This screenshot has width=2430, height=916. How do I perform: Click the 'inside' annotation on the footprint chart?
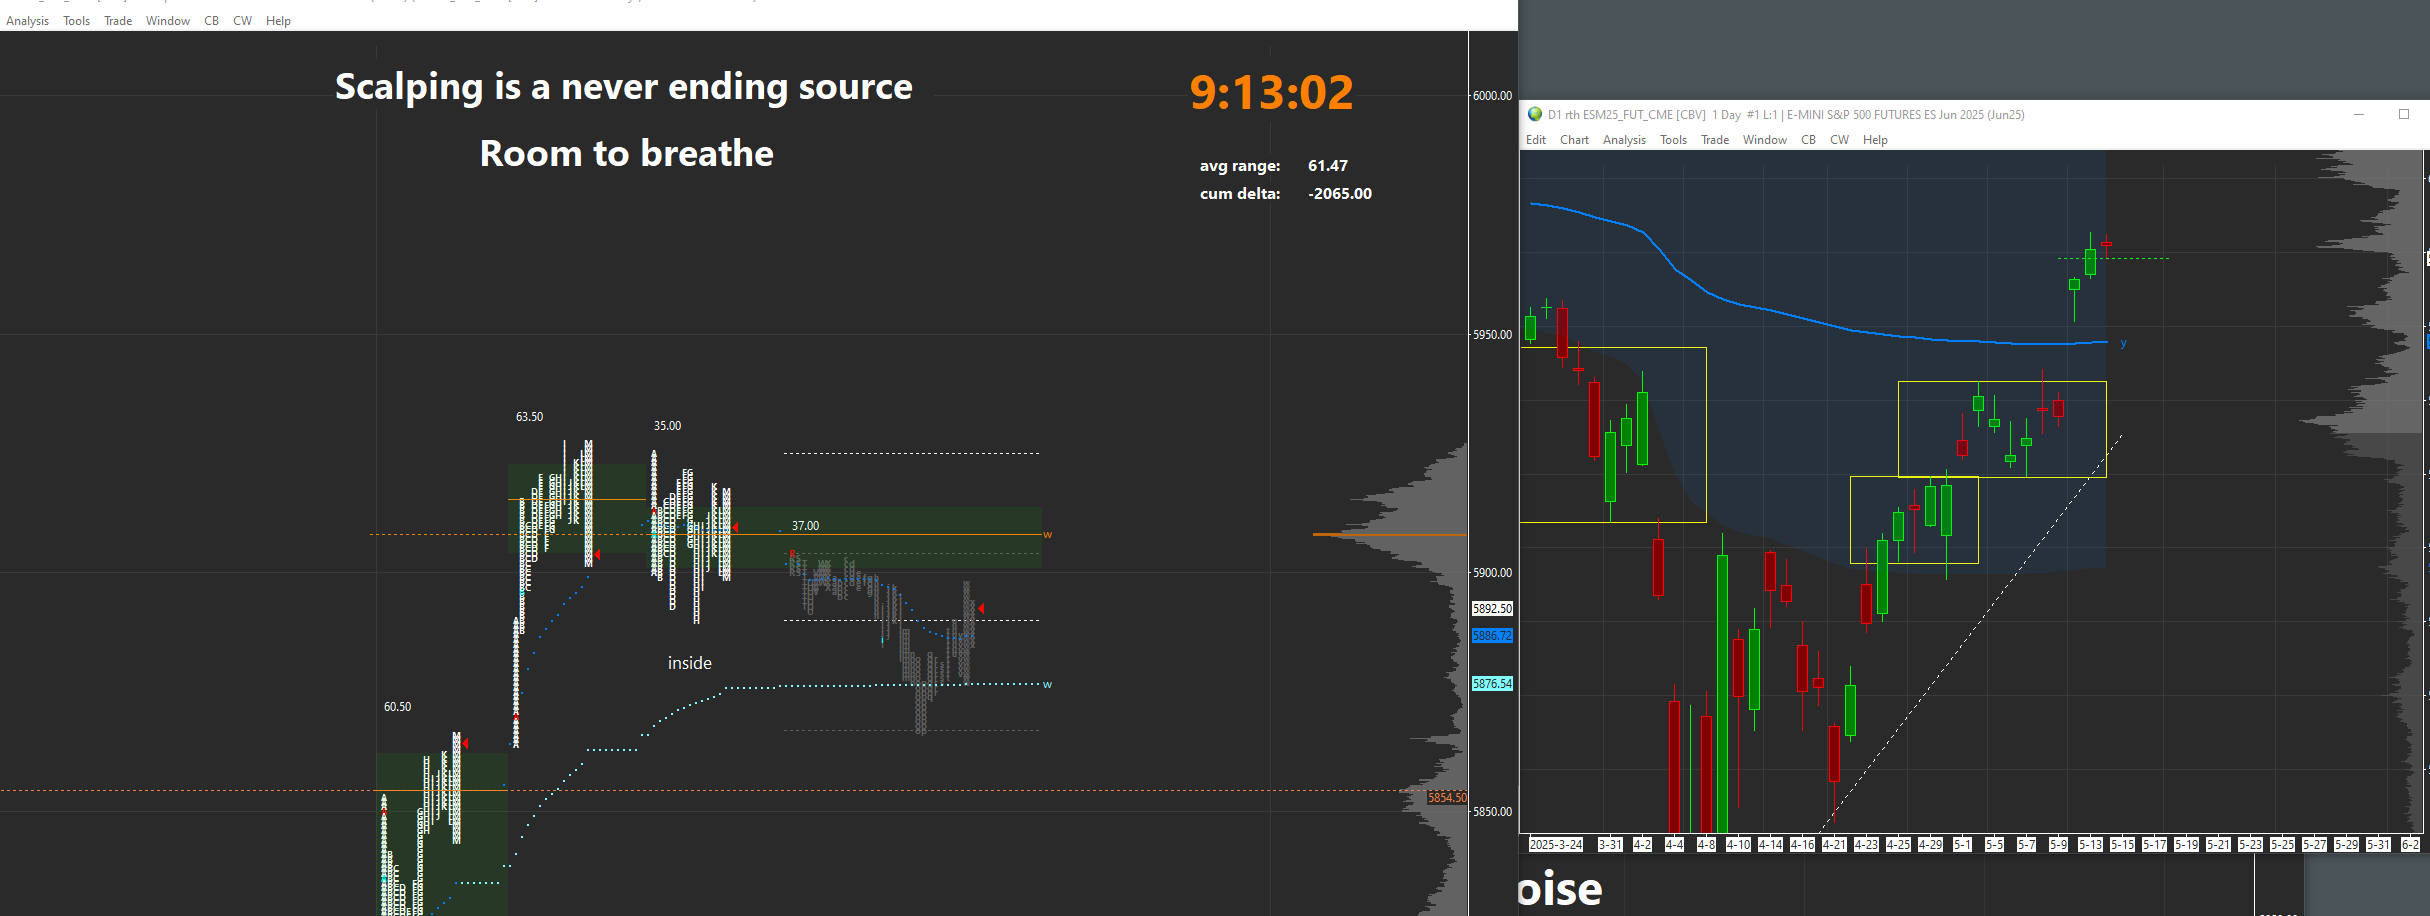pos(690,663)
